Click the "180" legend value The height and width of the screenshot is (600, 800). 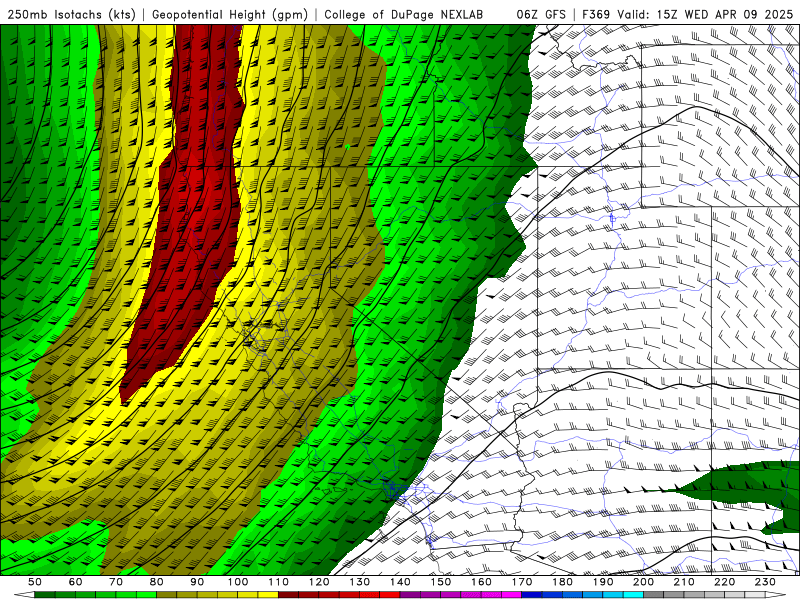pos(562,582)
